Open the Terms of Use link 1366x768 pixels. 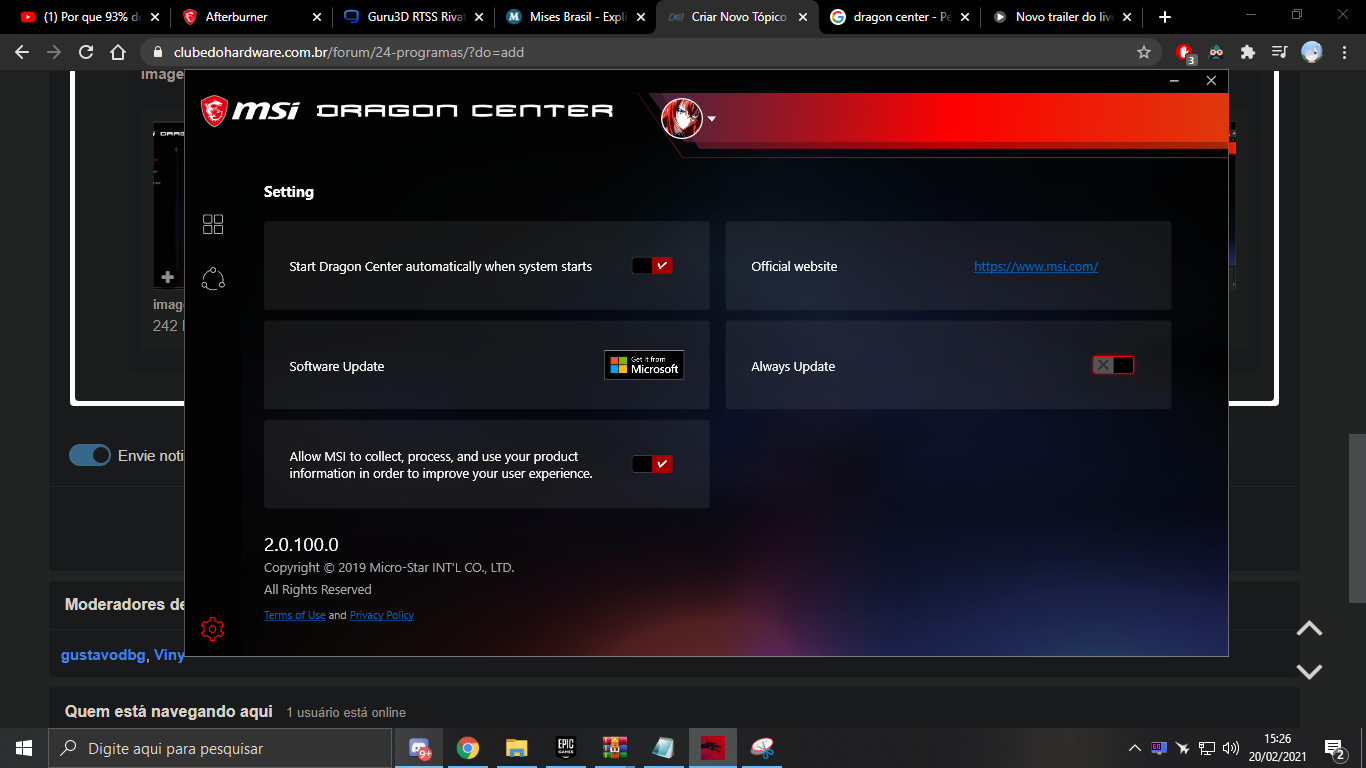click(x=295, y=615)
